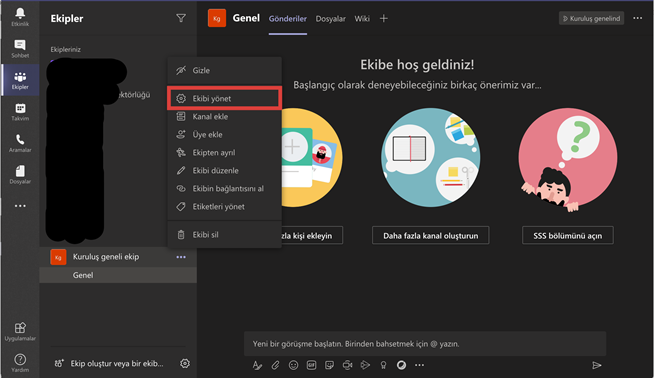This screenshot has width=654, height=378.
Task: Open the sticker icon in compose toolbar
Action: pos(330,365)
